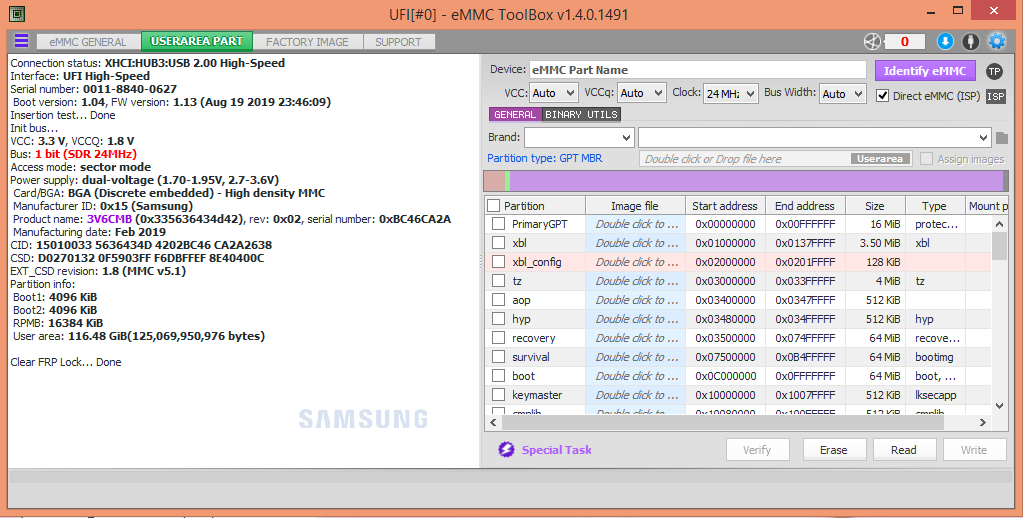Switch to the USERAREA PART tab
Viewport: 1023px width, 518px height.
click(196, 41)
